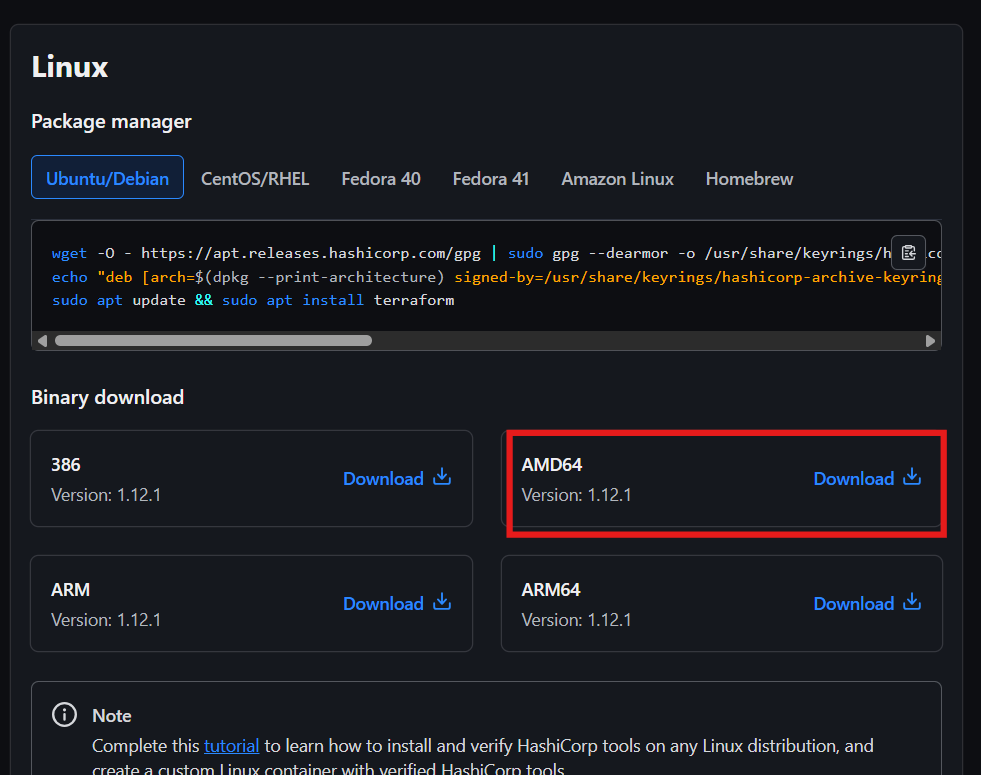Switch to the Amazon Linux tab

click(618, 179)
